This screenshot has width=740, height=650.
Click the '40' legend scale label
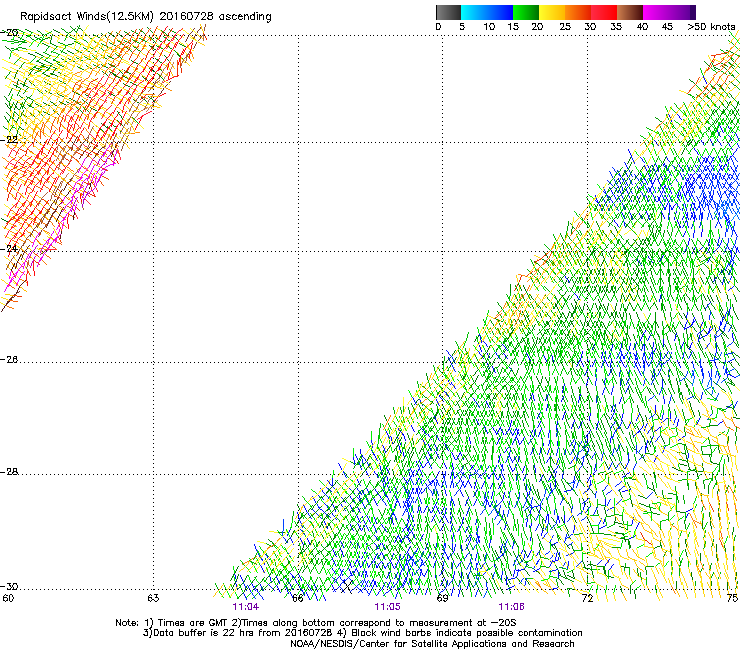coord(642,27)
